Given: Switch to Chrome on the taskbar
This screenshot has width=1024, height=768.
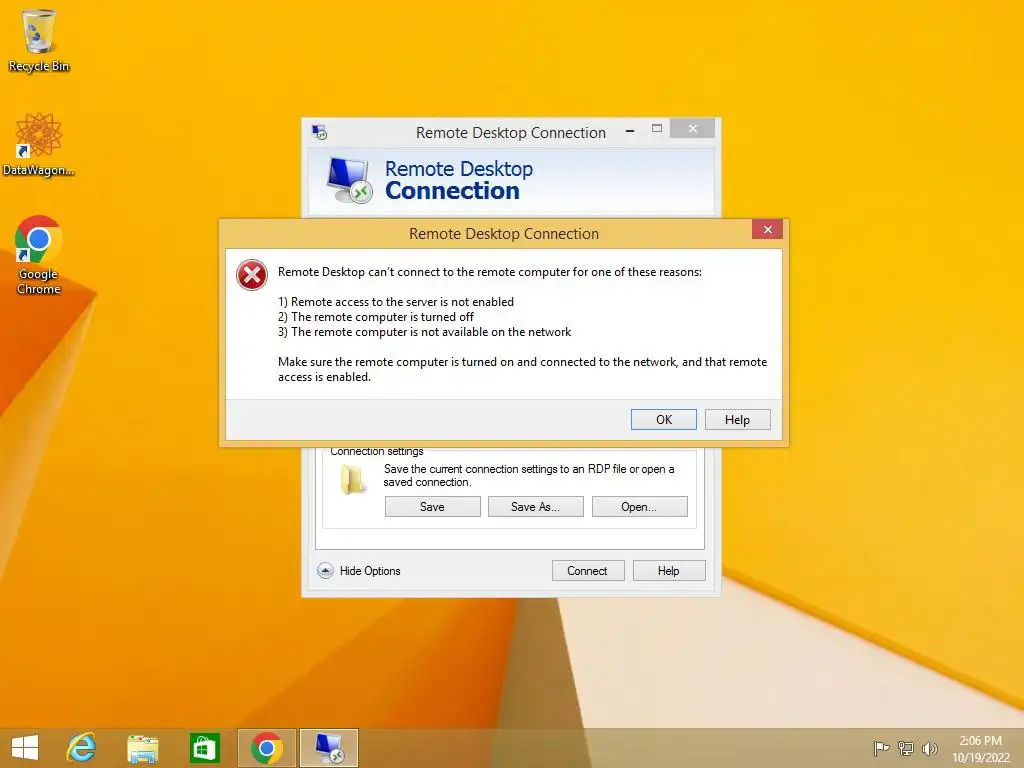Looking at the screenshot, I should [266, 748].
